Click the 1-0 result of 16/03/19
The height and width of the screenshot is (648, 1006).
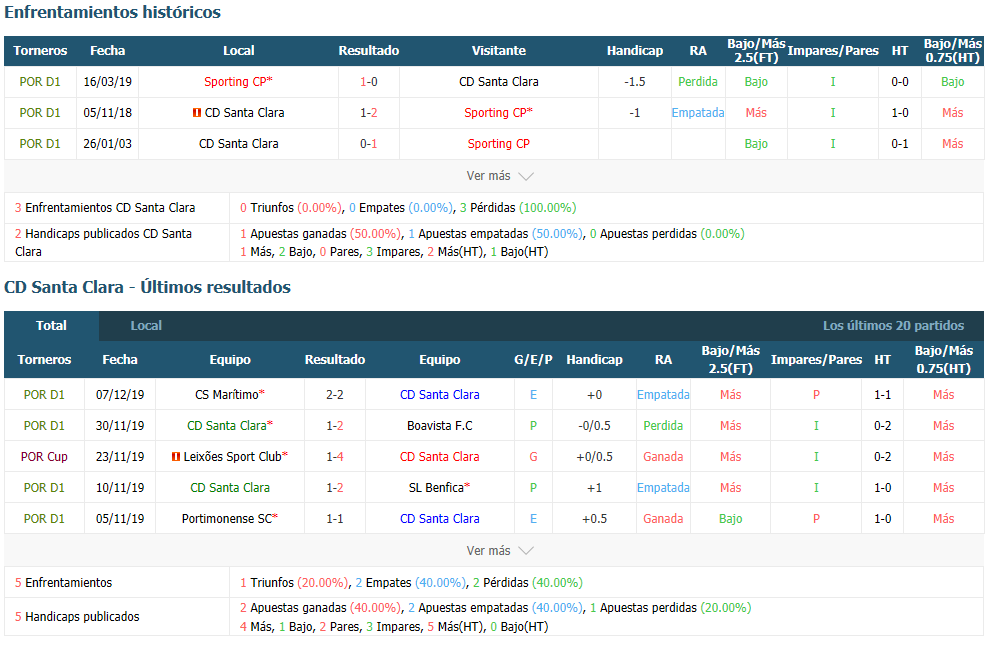[x=368, y=81]
